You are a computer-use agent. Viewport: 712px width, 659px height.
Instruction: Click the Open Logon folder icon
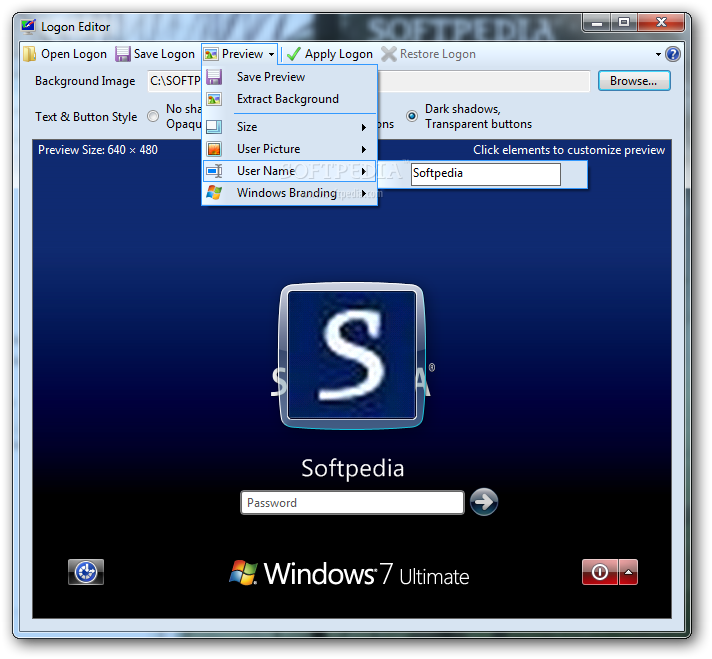click(30, 54)
